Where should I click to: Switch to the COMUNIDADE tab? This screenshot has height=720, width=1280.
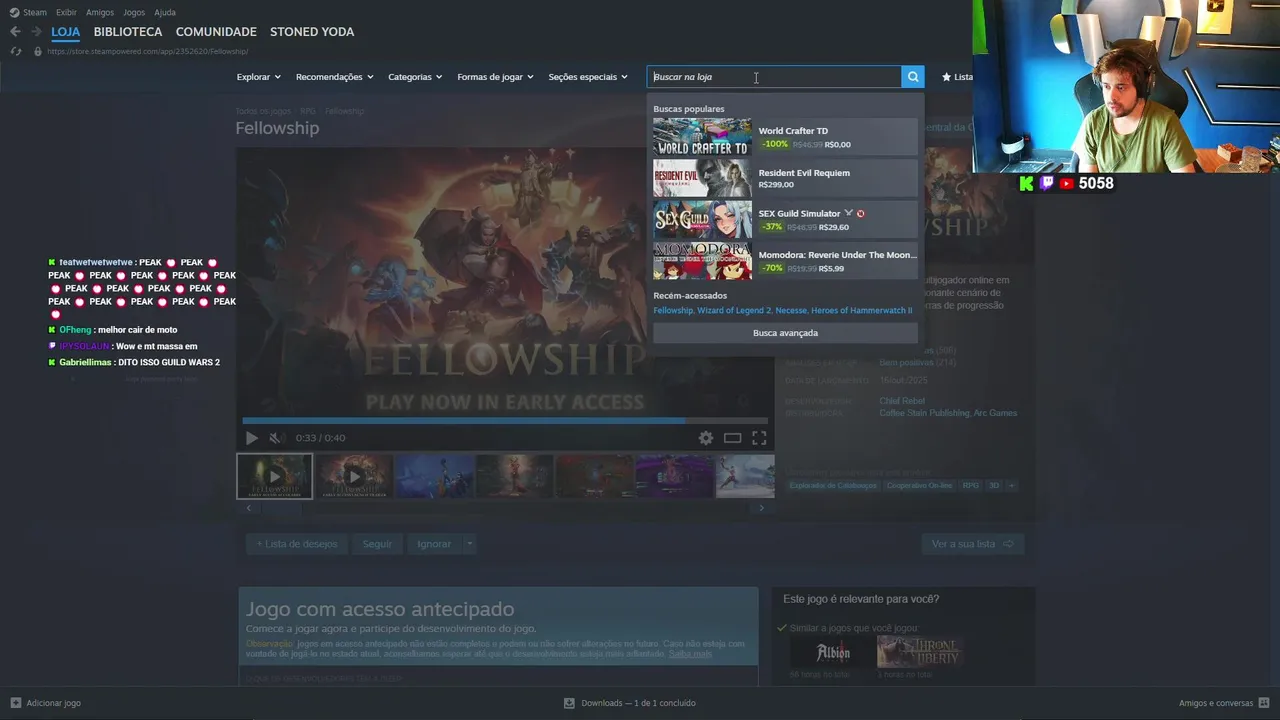coord(216,32)
